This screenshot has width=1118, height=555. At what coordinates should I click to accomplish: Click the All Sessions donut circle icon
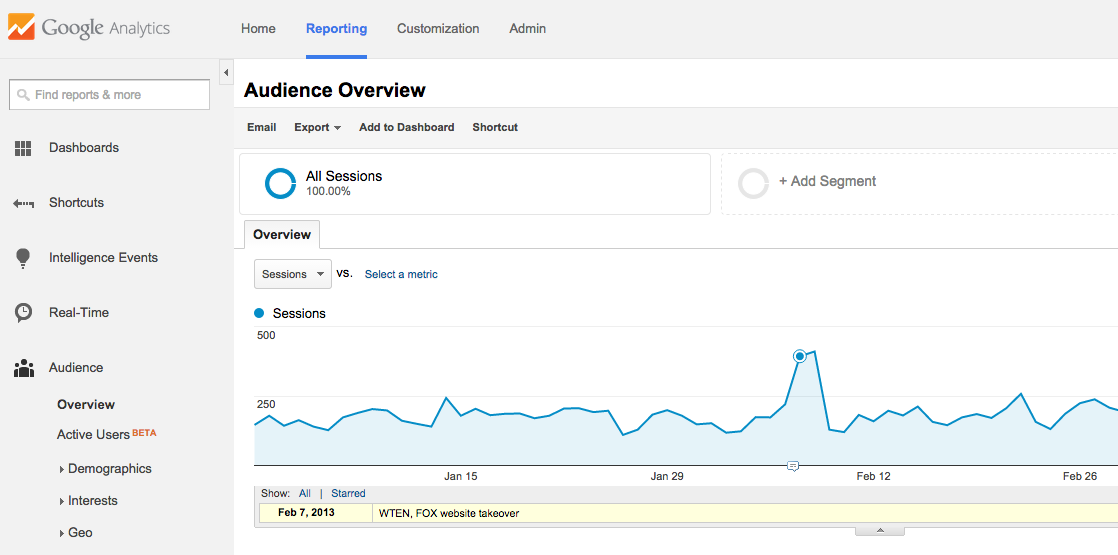pyautogui.click(x=280, y=183)
